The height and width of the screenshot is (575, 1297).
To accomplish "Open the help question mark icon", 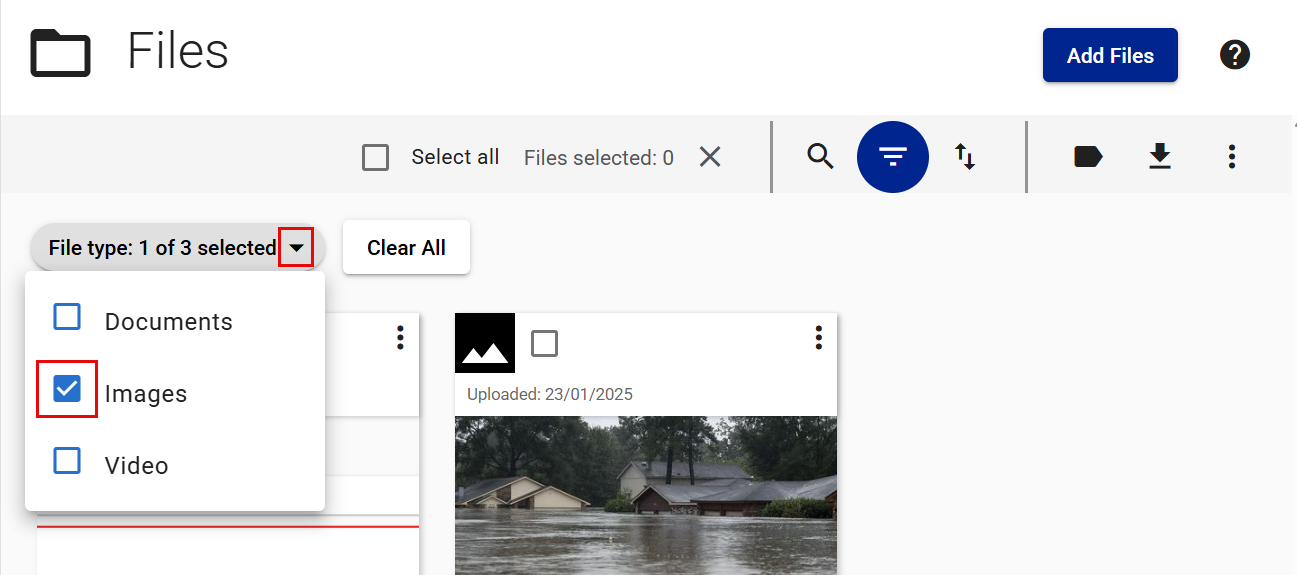I will click(1235, 55).
